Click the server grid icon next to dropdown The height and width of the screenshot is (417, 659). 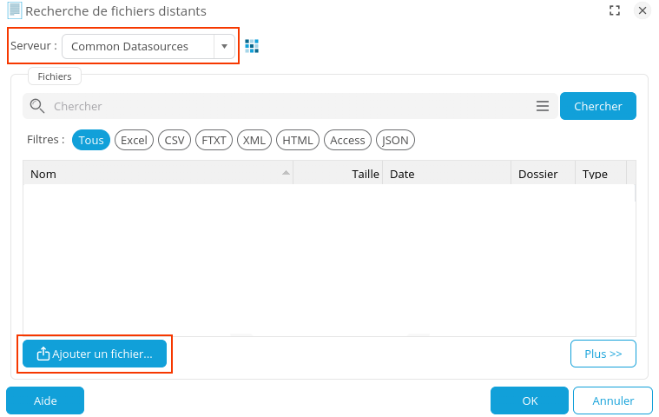point(252,46)
